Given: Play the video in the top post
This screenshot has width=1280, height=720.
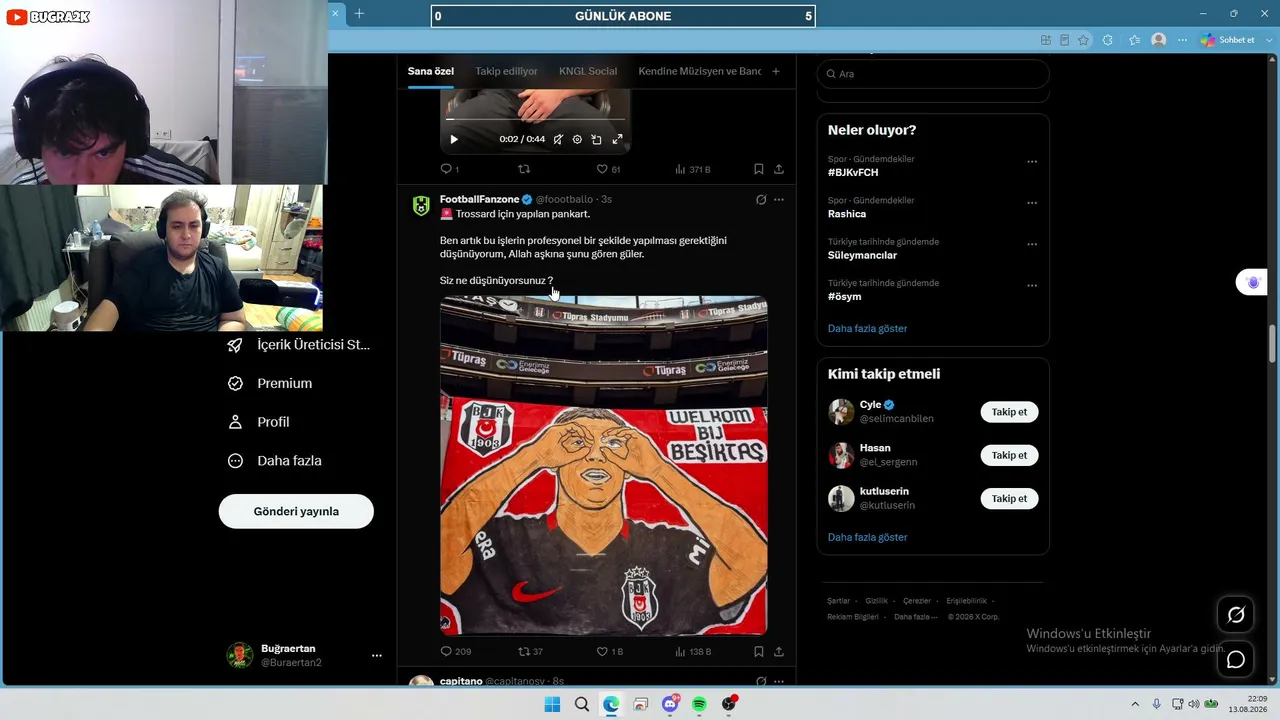Looking at the screenshot, I should click(x=453, y=140).
